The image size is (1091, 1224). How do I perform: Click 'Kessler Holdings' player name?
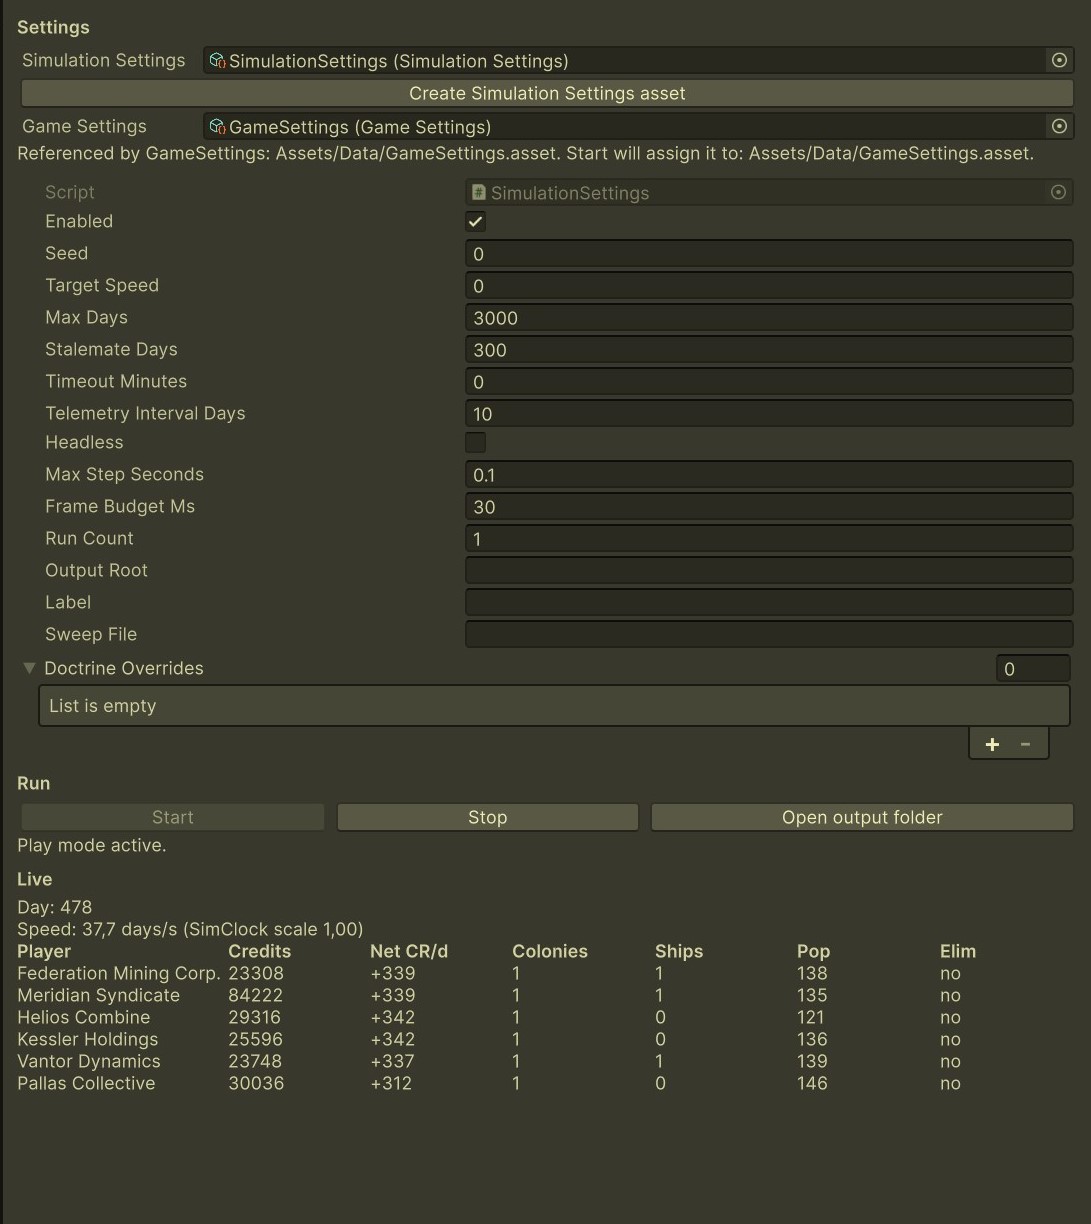click(87, 1039)
